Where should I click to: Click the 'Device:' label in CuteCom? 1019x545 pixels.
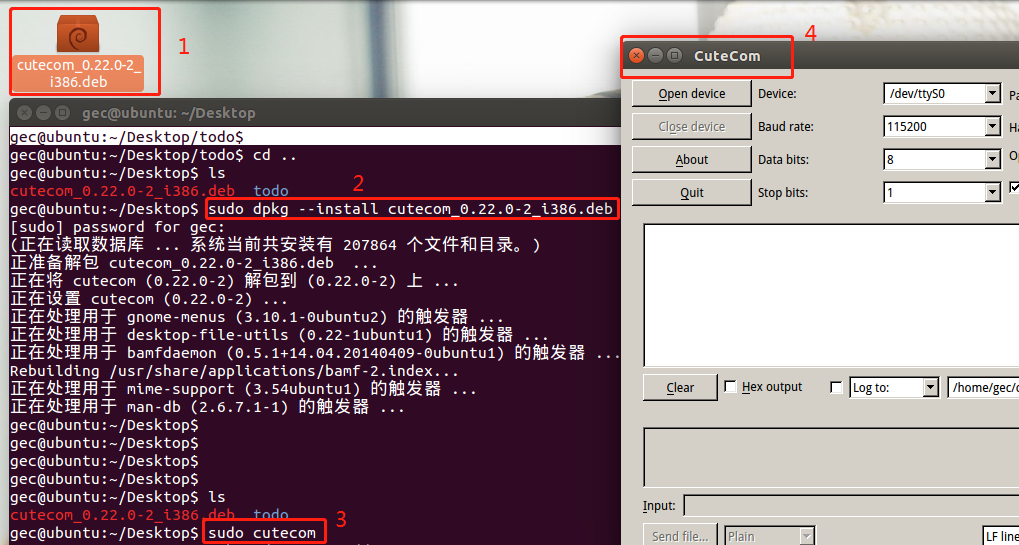coord(777,94)
